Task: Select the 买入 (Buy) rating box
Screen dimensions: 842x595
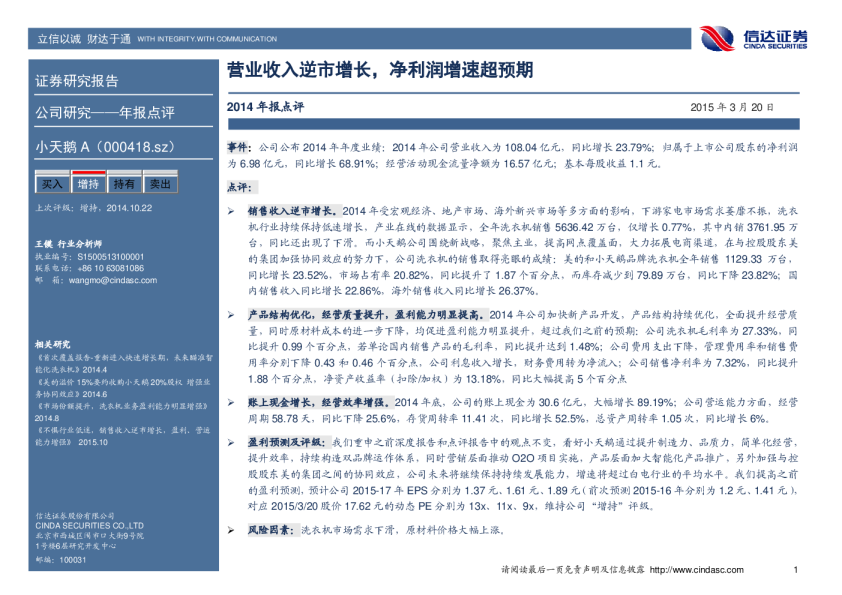Action: [x=52, y=184]
